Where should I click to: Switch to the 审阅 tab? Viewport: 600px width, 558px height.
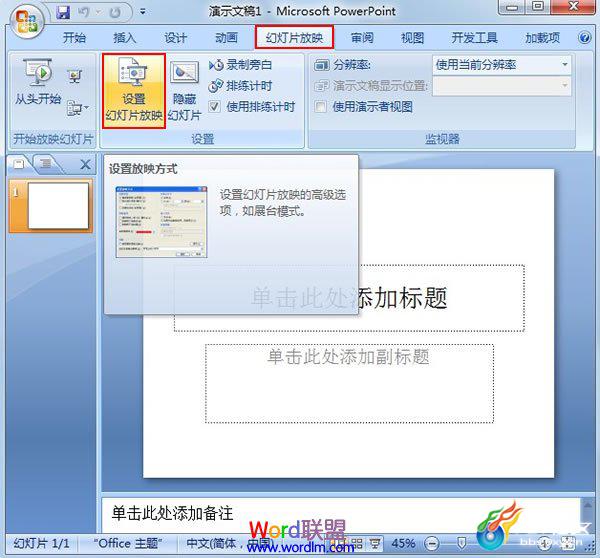(362, 38)
